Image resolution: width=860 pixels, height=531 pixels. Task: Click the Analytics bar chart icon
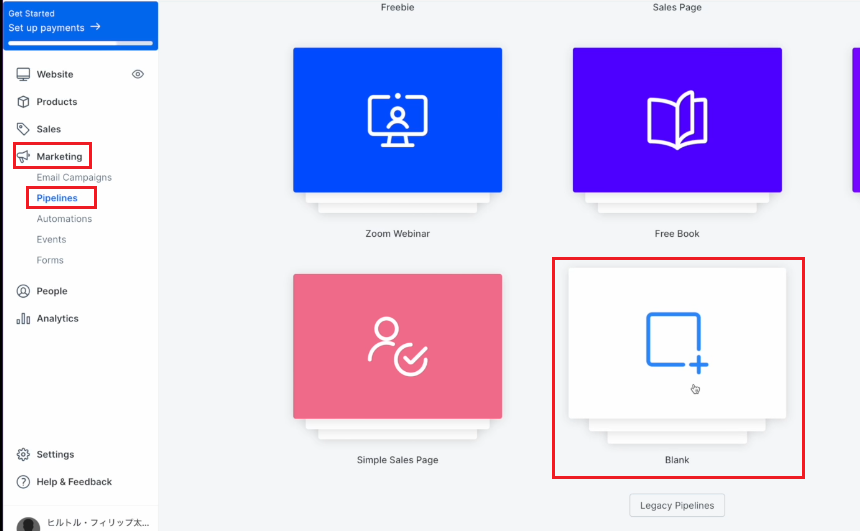pos(23,318)
